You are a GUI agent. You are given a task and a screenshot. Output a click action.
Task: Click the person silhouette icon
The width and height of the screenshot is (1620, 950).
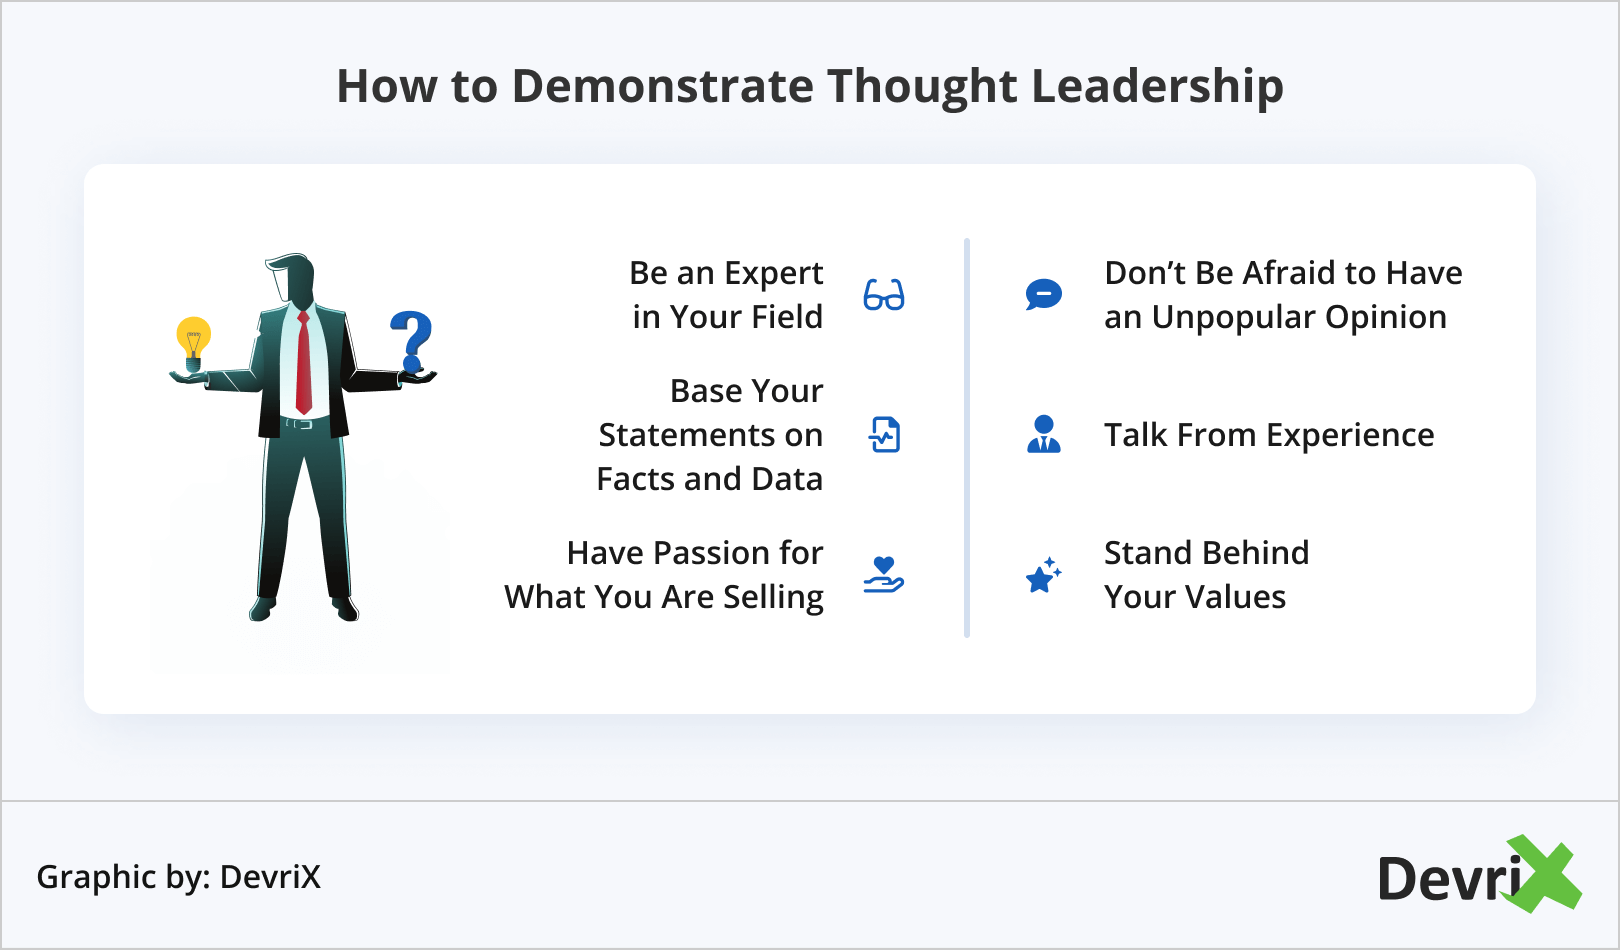[x=1044, y=435]
